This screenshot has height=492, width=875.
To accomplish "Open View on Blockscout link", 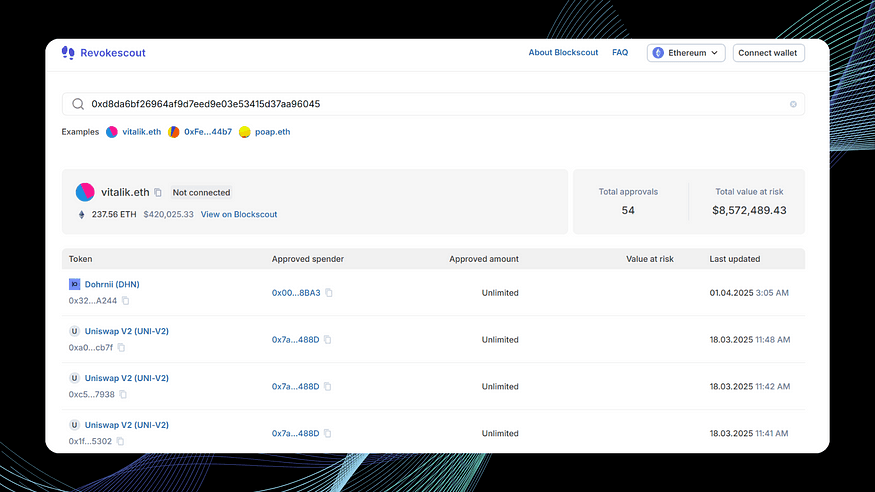I will coord(239,214).
